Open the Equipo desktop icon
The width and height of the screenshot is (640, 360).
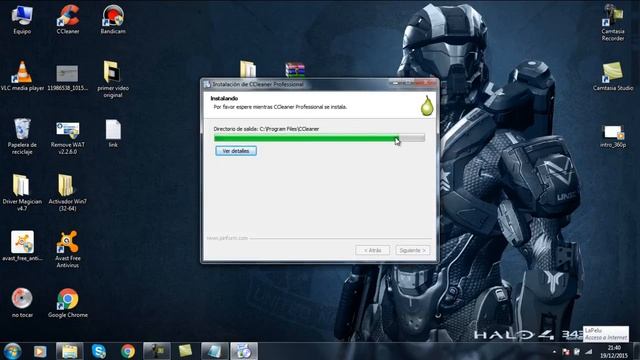tap(22, 19)
